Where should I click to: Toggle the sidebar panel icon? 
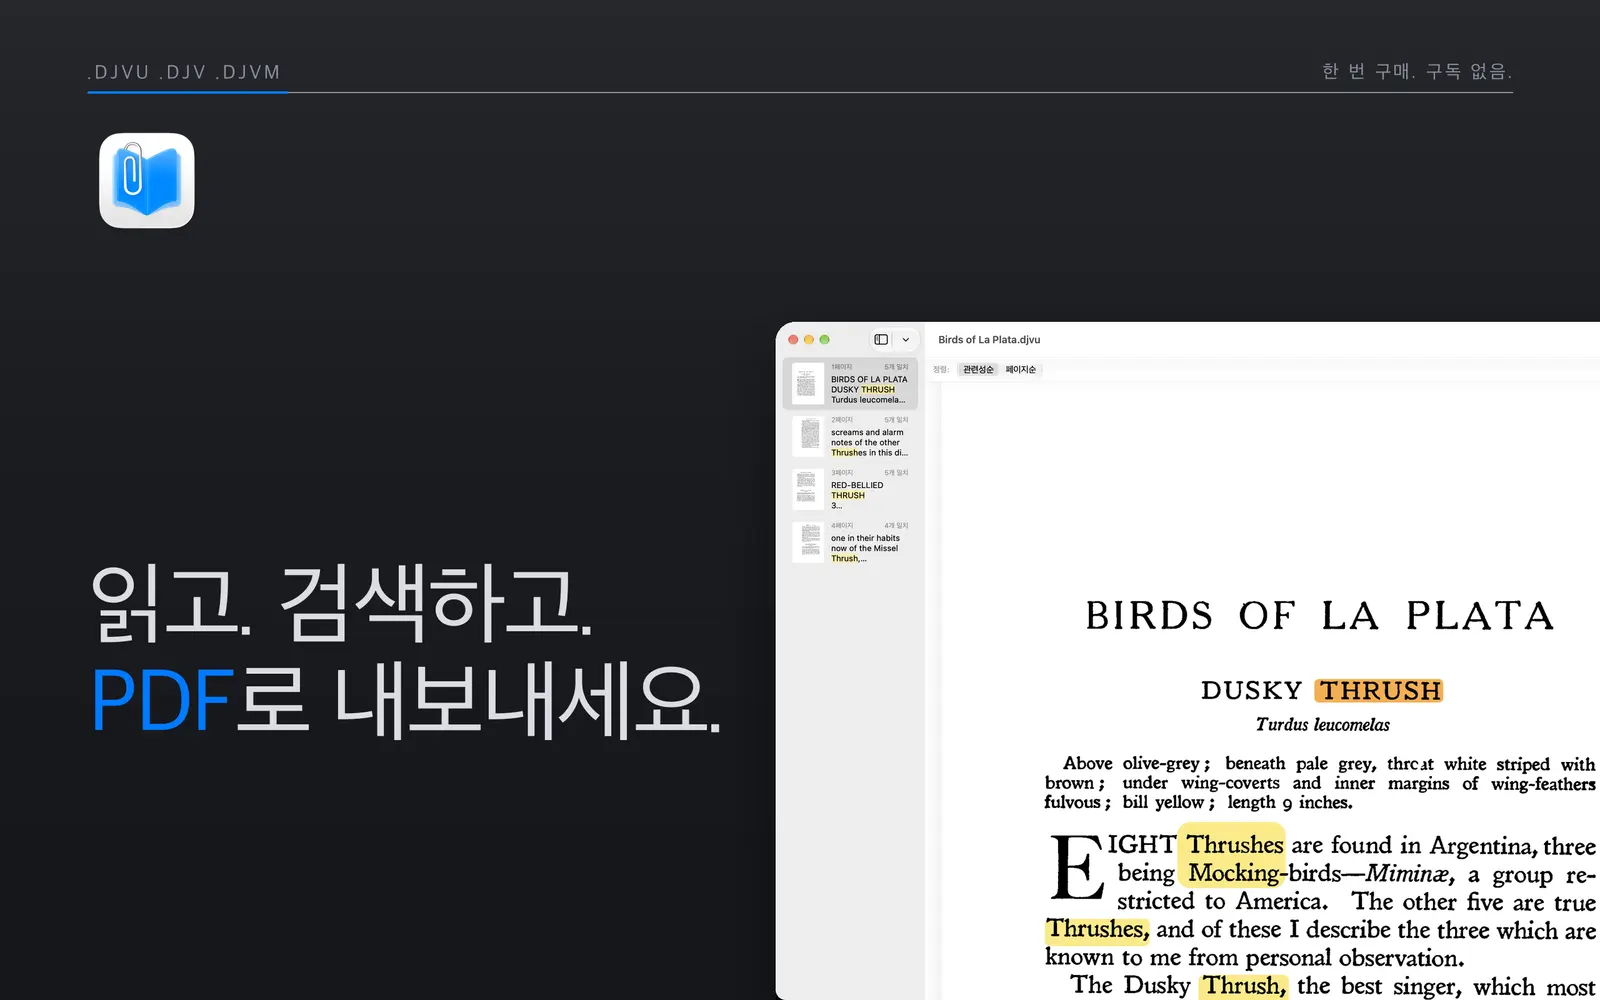pyautogui.click(x=881, y=340)
